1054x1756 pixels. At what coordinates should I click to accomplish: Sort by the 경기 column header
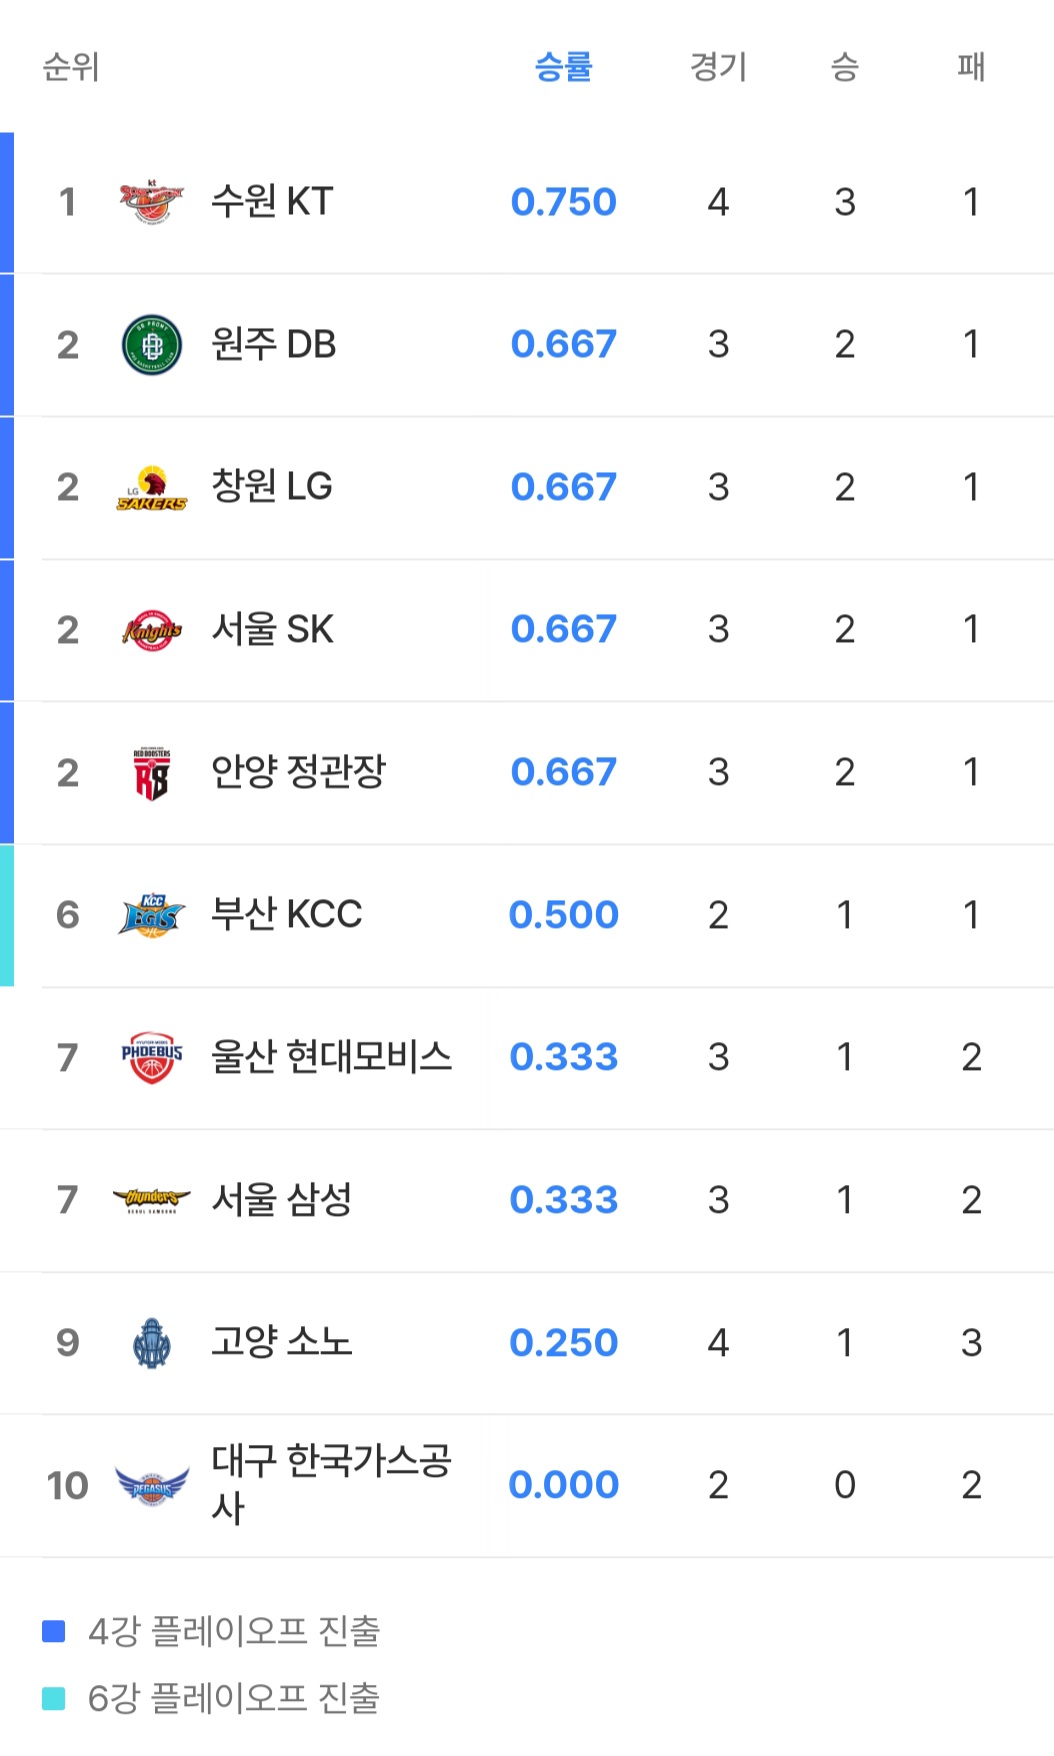(x=718, y=67)
